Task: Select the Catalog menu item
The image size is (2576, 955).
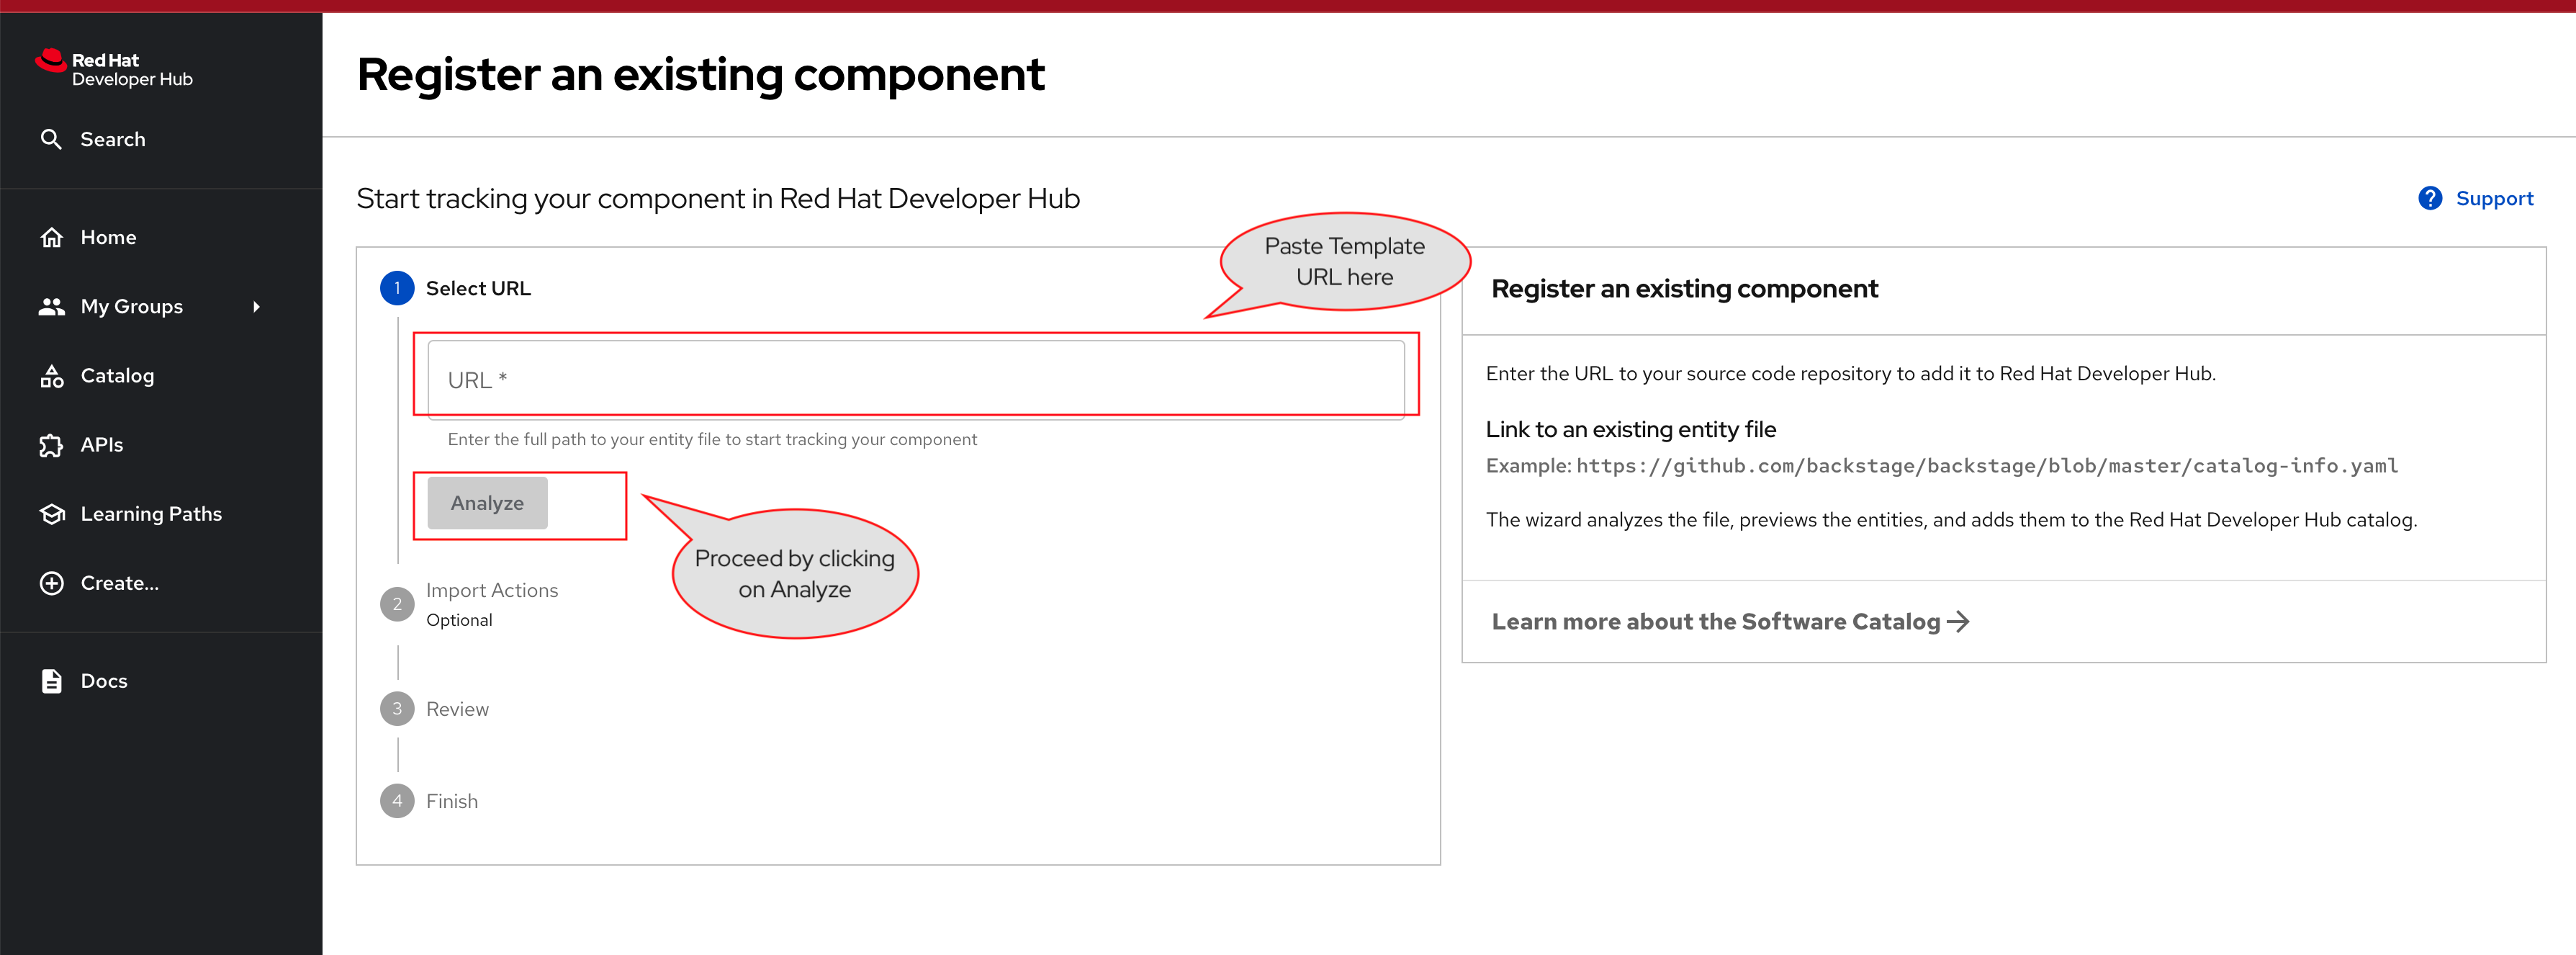Action: [x=117, y=375]
